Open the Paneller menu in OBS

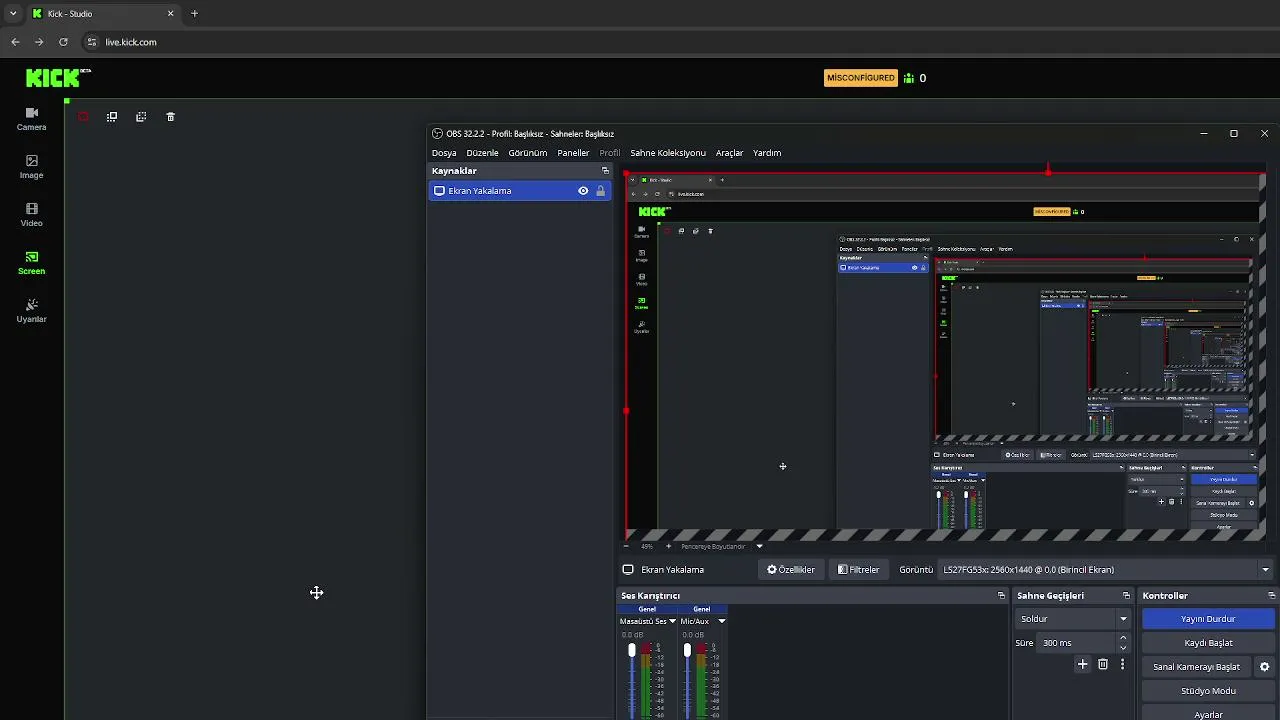click(573, 153)
